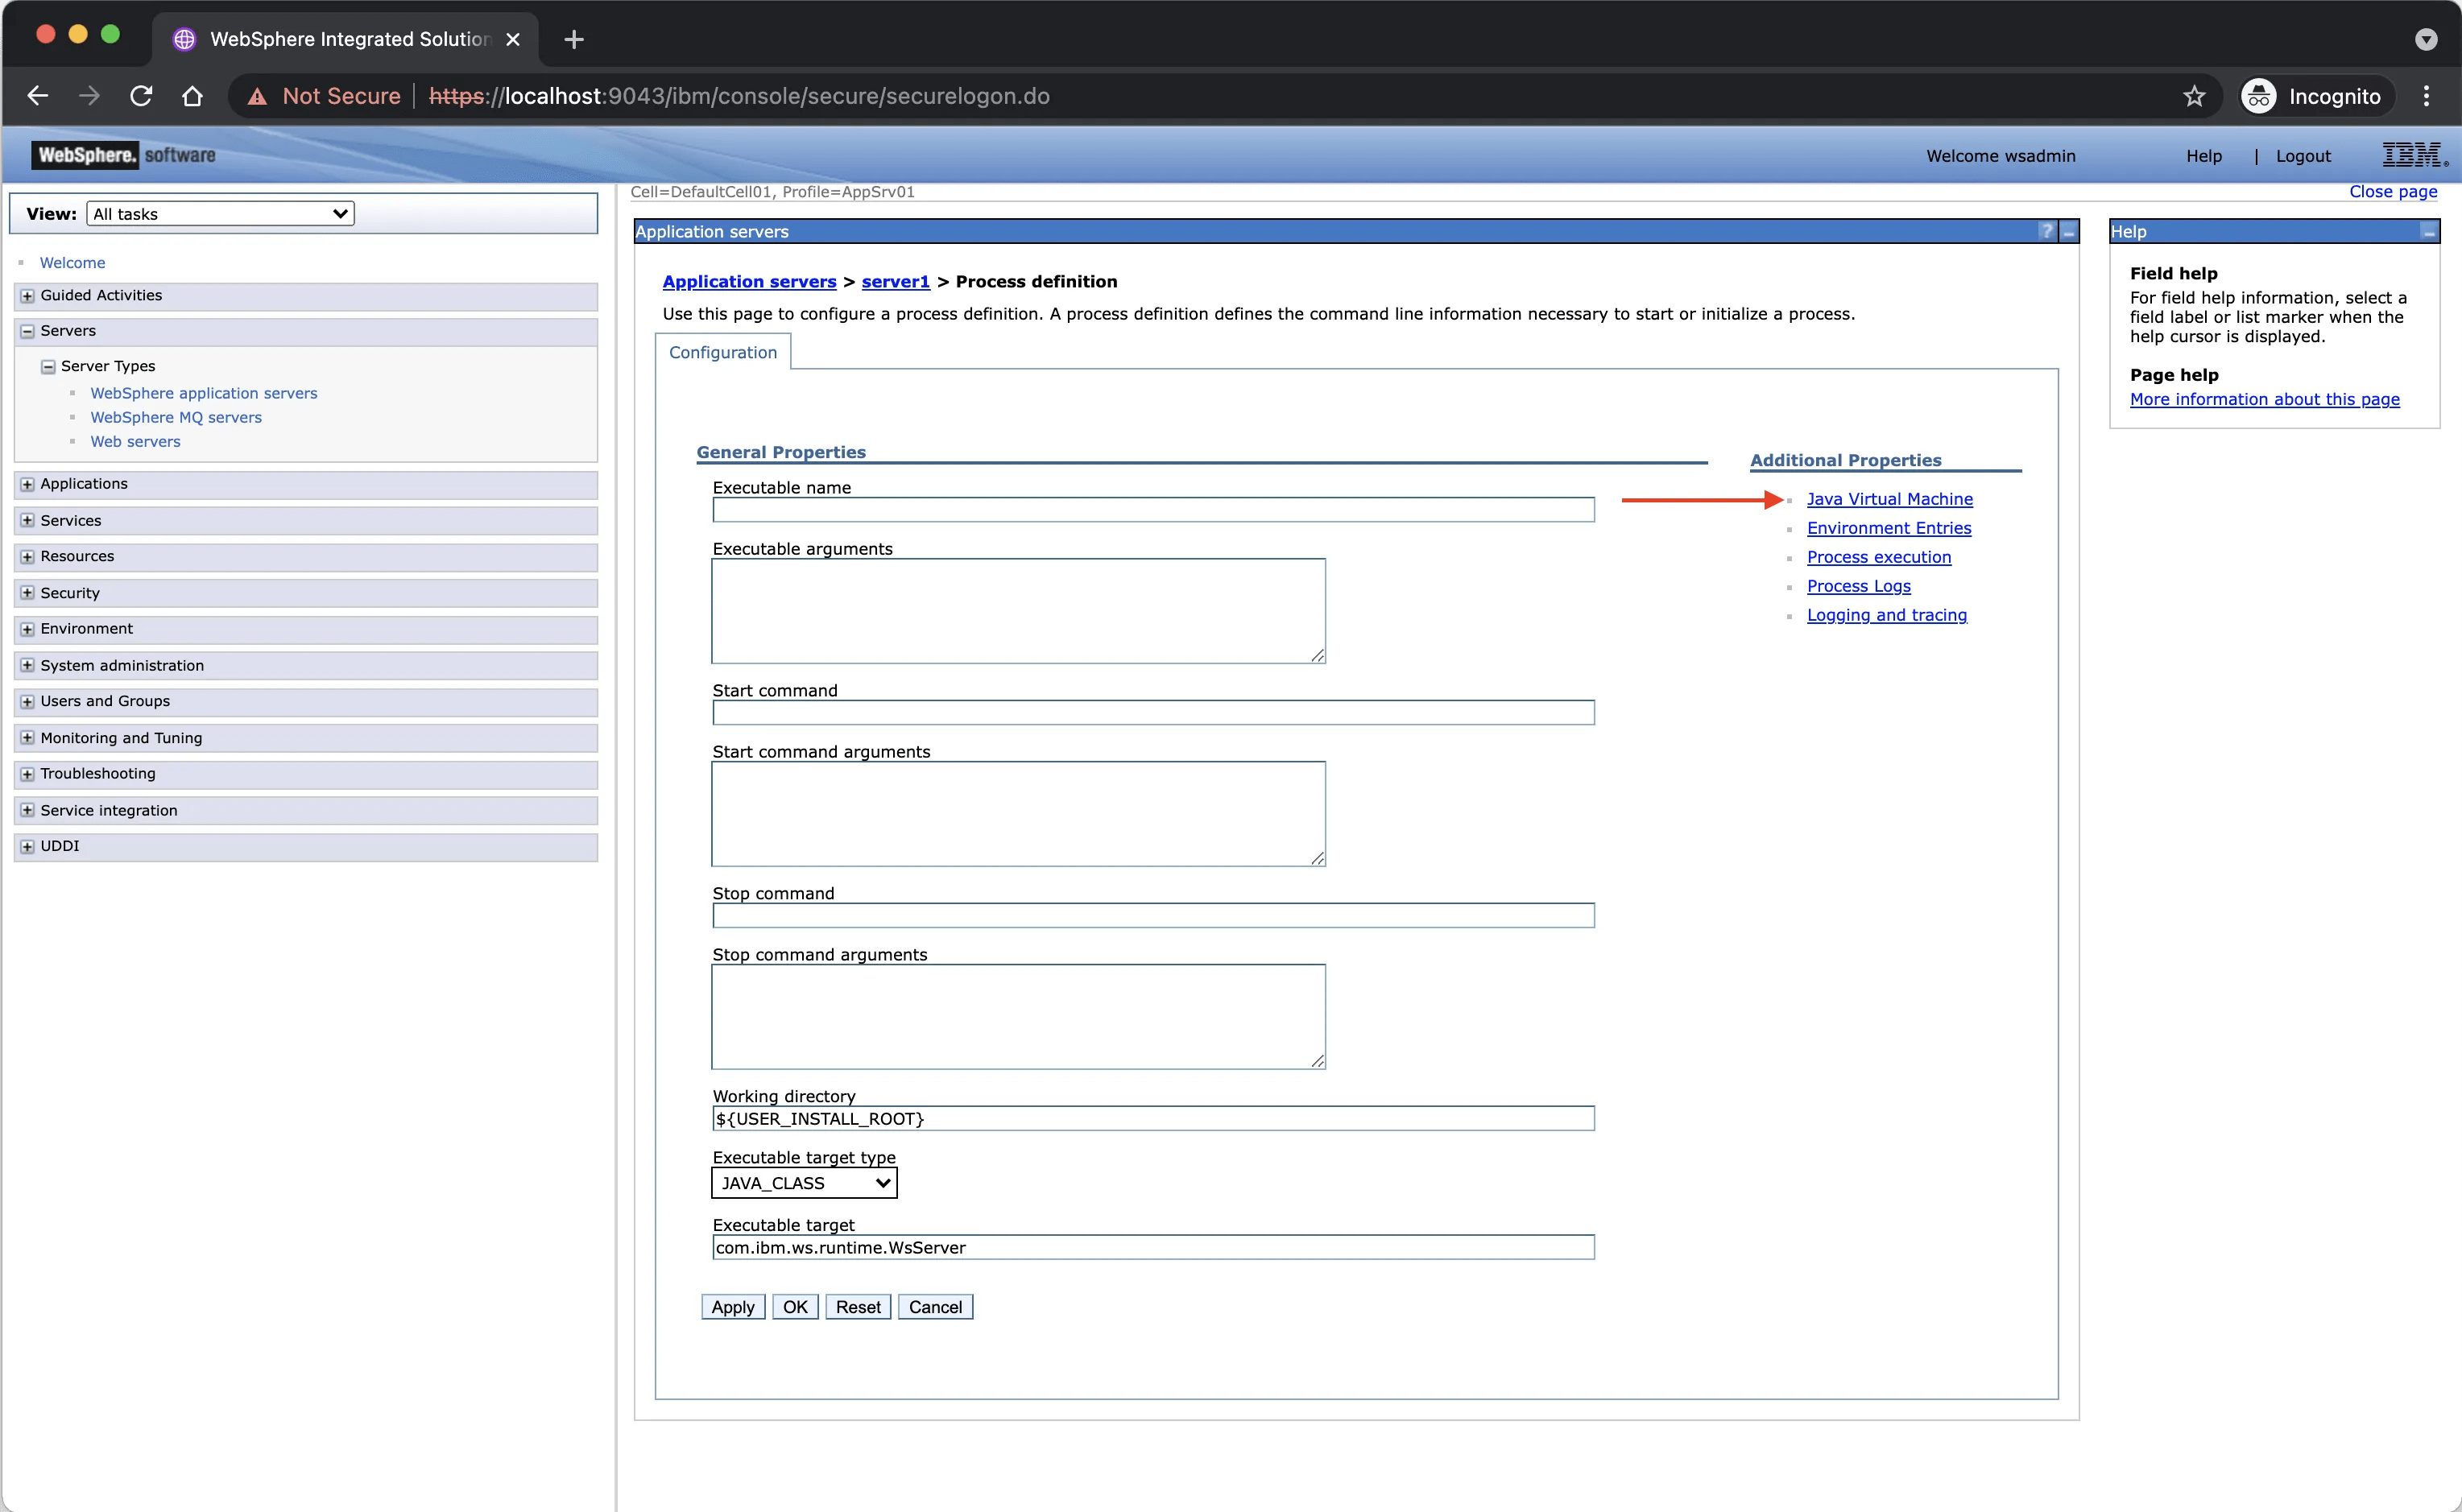Click the Cancel button
The height and width of the screenshot is (1512, 2462).
[x=935, y=1307]
